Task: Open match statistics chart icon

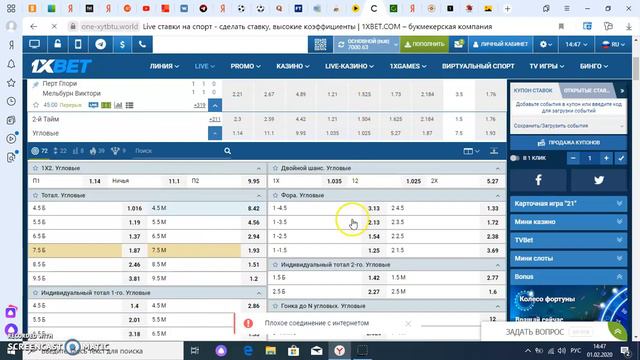Action: click(x=118, y=105)
